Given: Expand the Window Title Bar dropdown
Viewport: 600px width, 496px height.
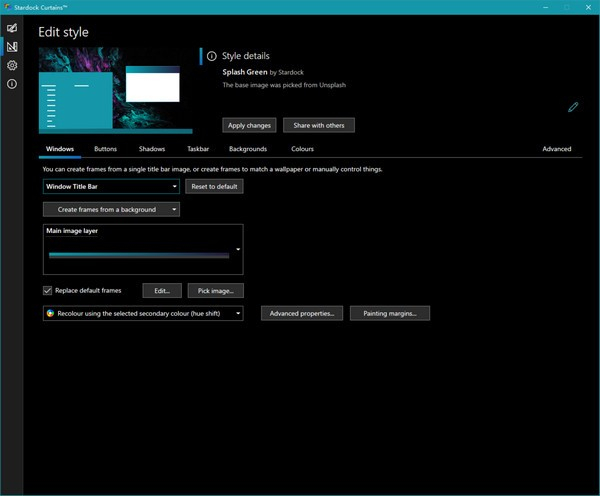Looking at the screenshot, I should pos(112,186).
